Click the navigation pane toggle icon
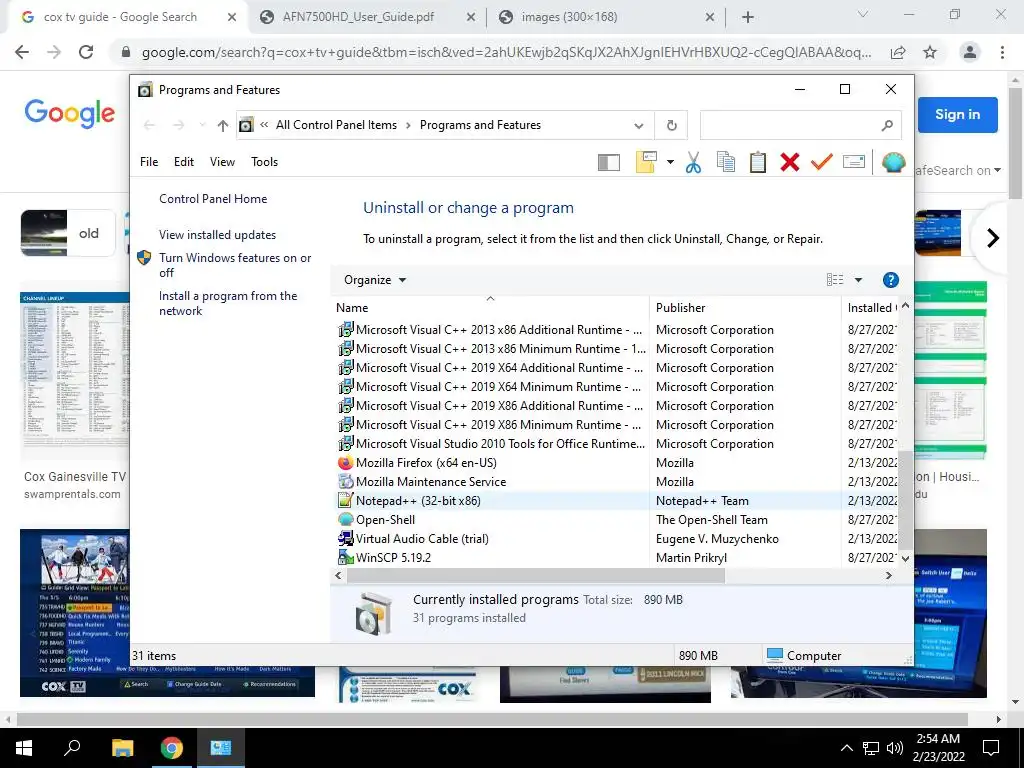The width and height of the screenshot is (1024, 768). (x=609, y=162)
